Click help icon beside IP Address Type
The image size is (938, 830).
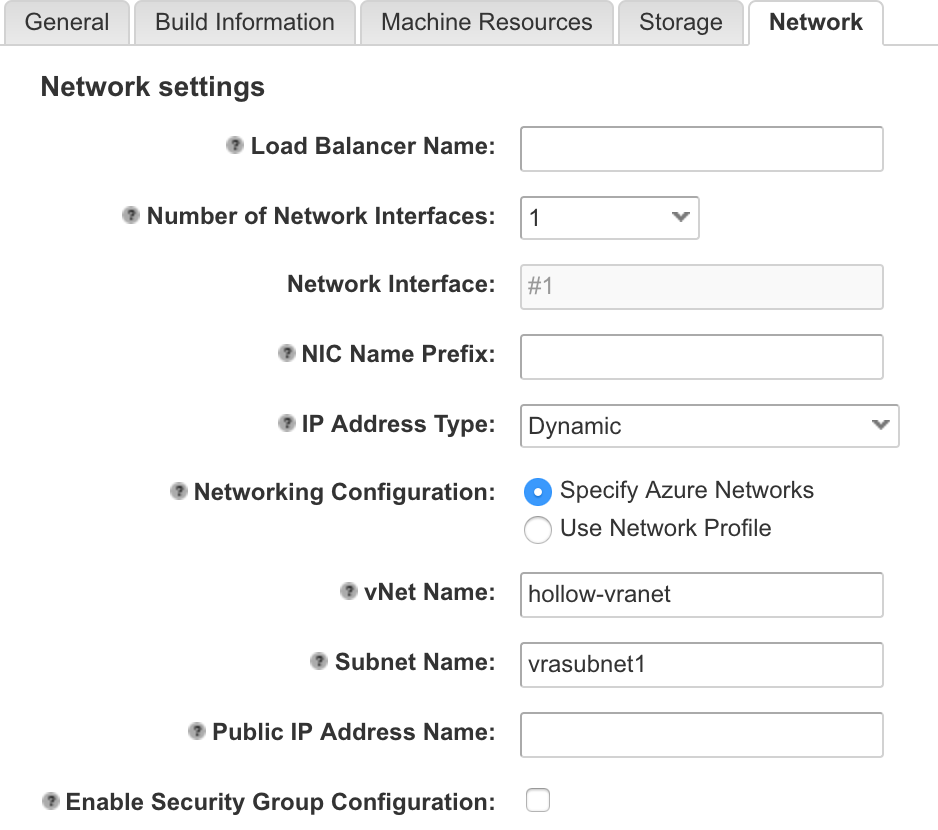click(x=286, y=424)
